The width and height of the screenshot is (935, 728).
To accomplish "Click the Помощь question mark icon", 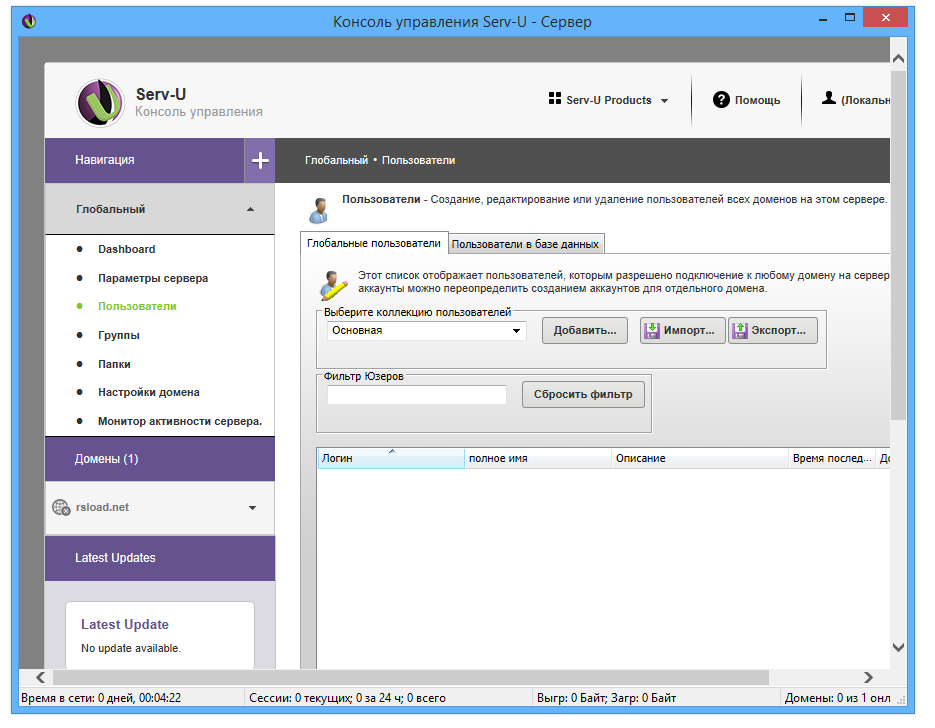I will 721,100.
